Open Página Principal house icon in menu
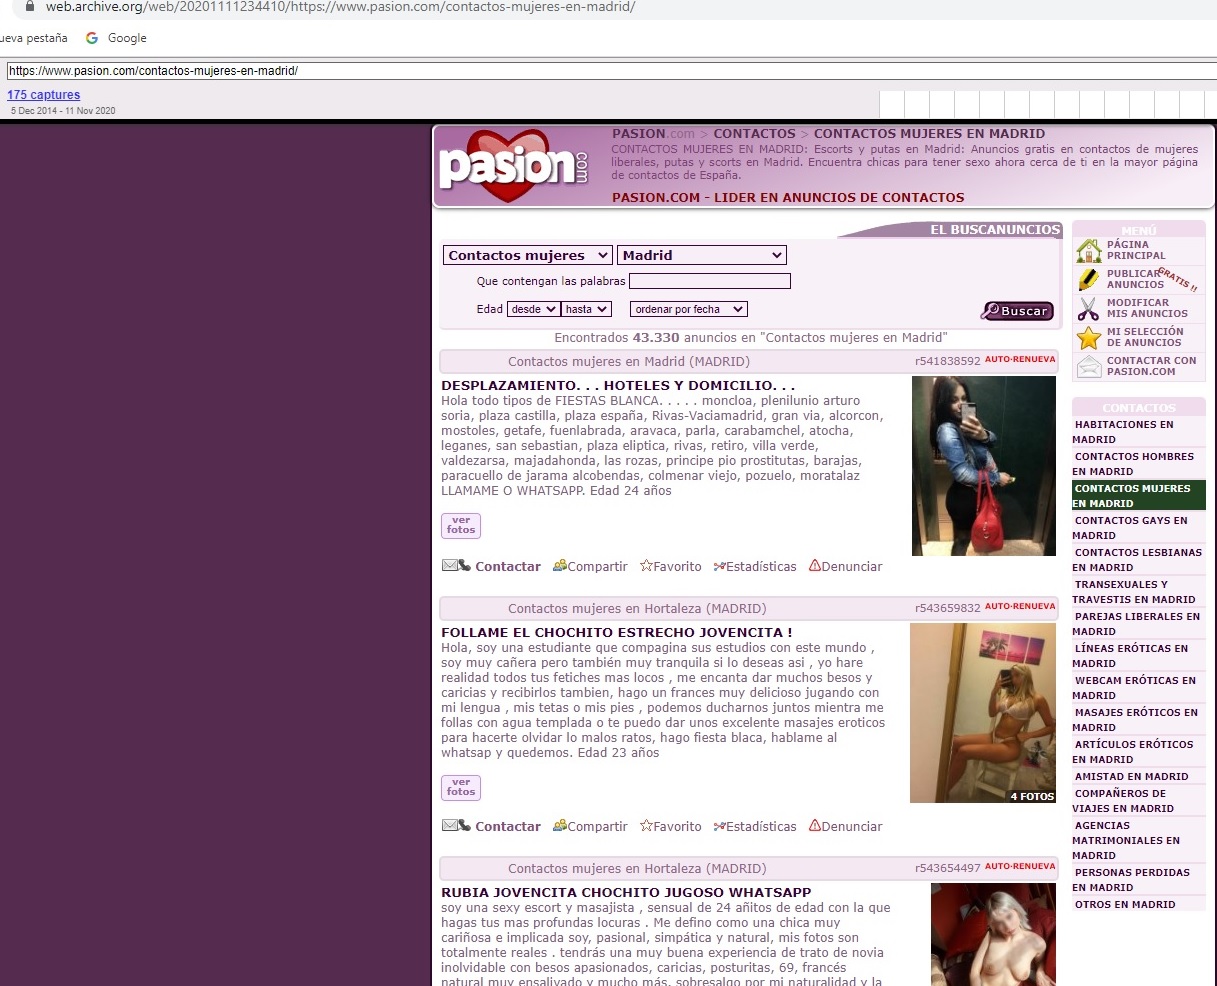1217x986 pixels. tap(1089, 250)
